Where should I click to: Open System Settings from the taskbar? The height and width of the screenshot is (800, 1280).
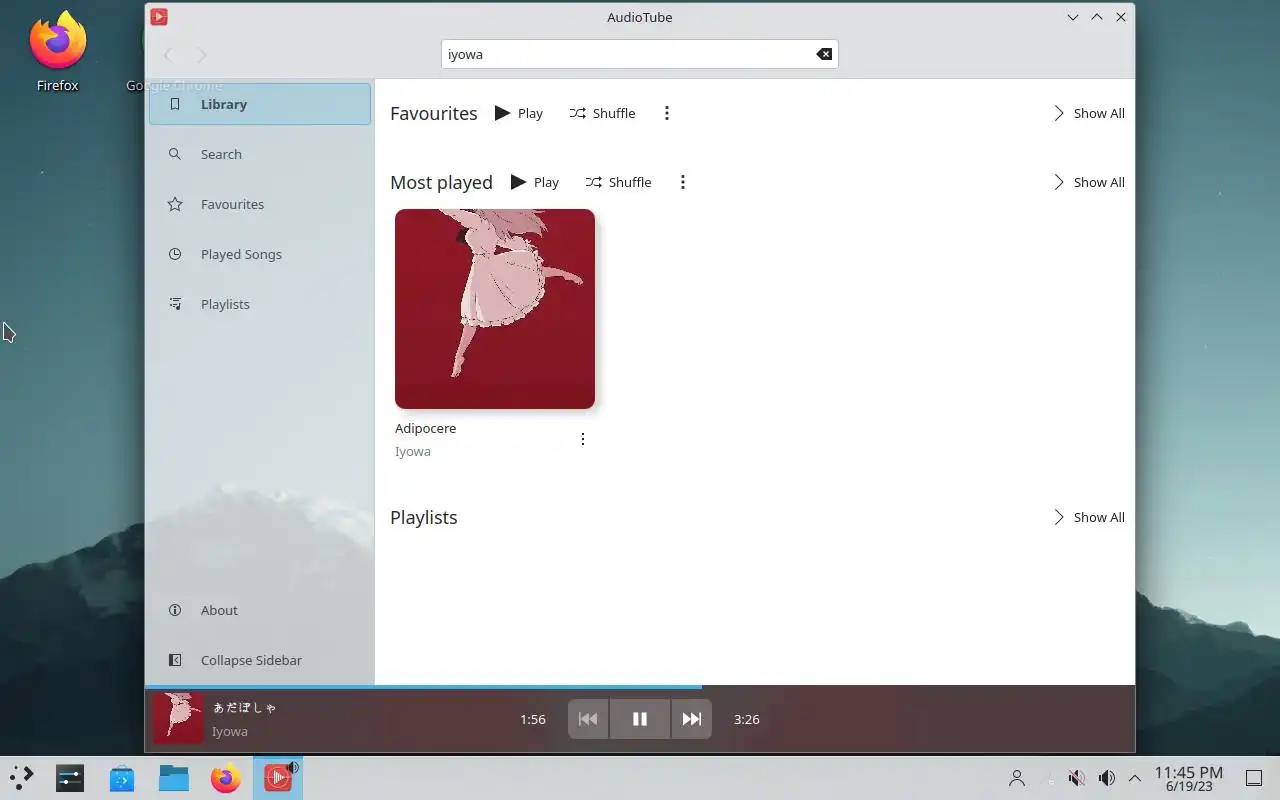70,778
